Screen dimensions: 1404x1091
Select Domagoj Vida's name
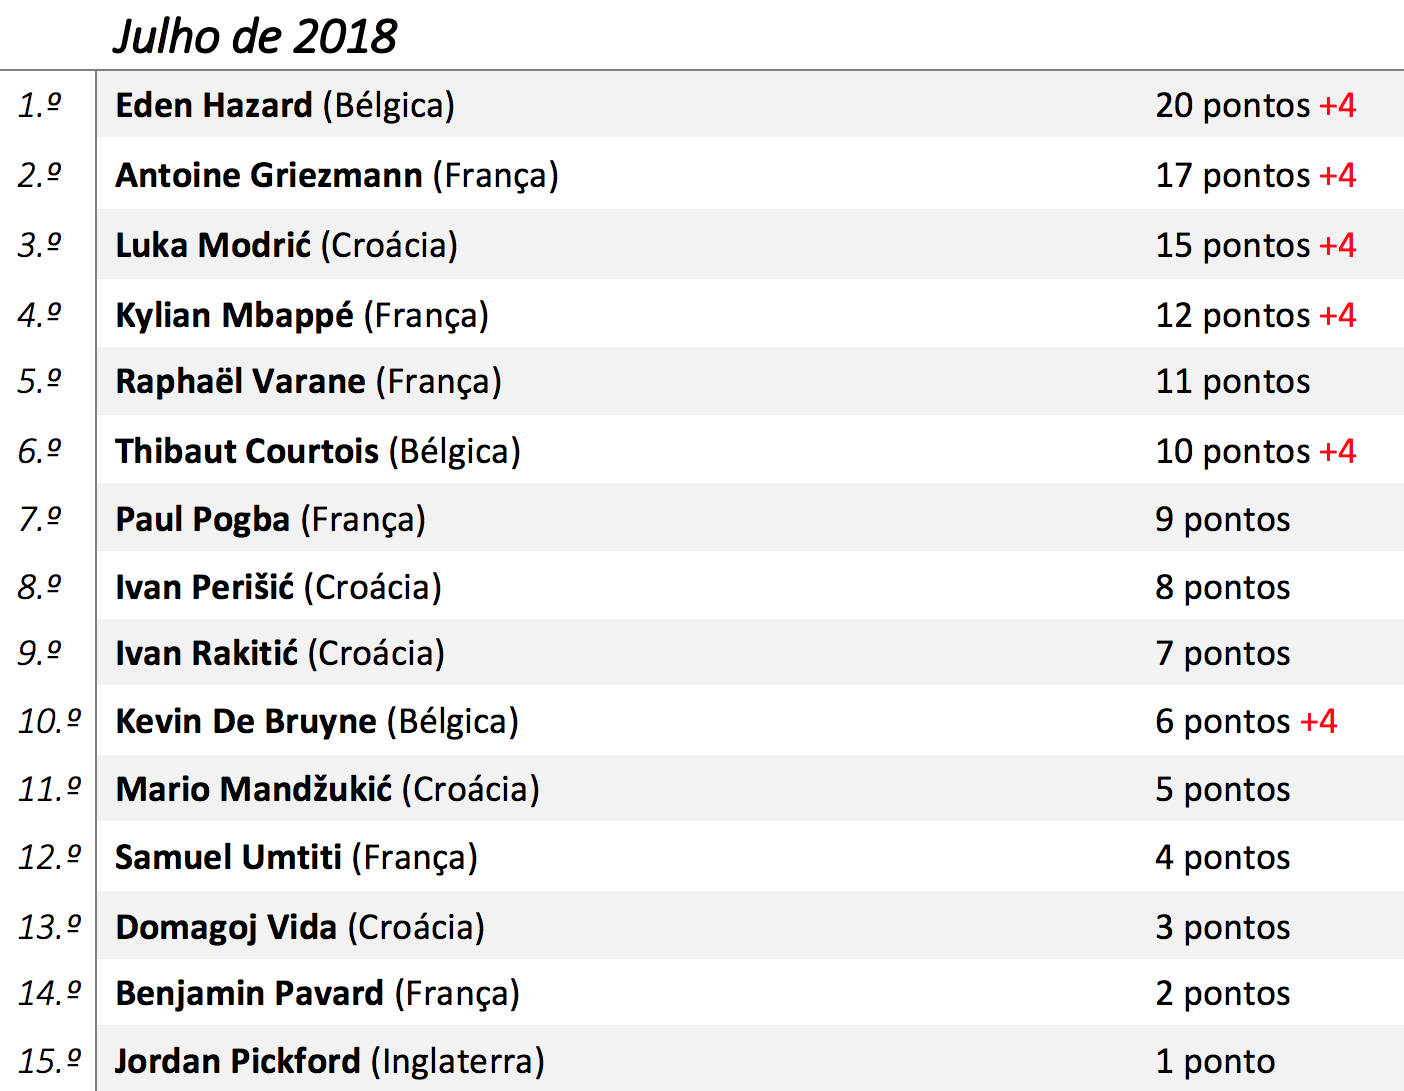coord(226,927)
